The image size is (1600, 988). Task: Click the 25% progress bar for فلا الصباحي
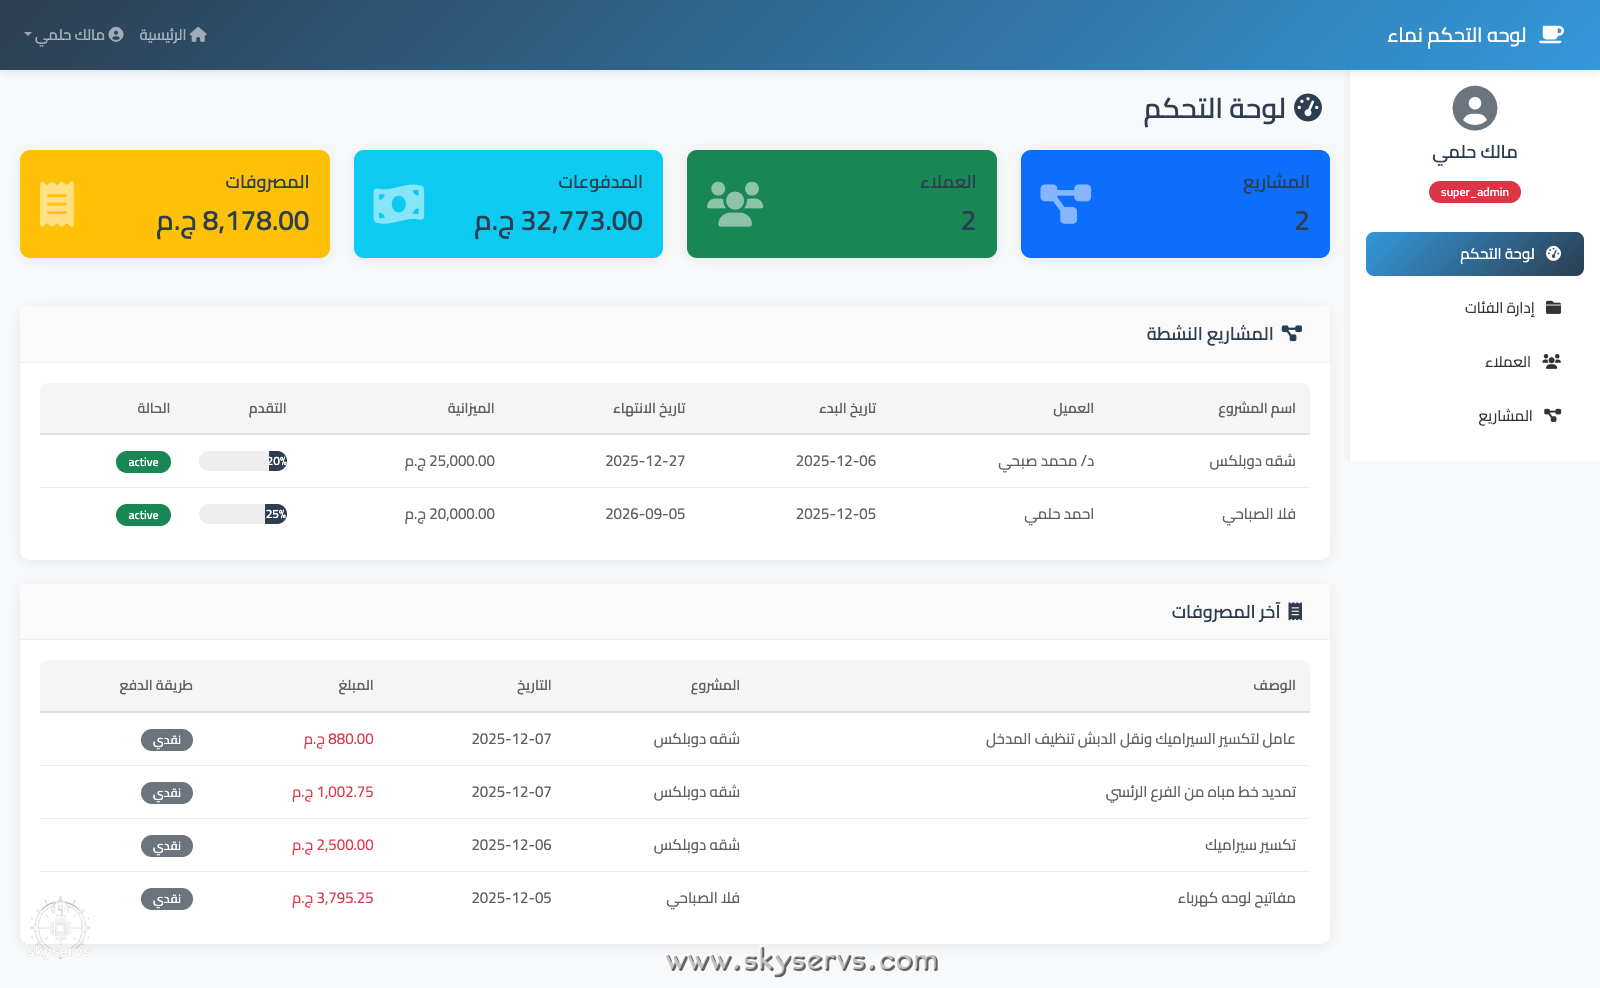[243, 514]
